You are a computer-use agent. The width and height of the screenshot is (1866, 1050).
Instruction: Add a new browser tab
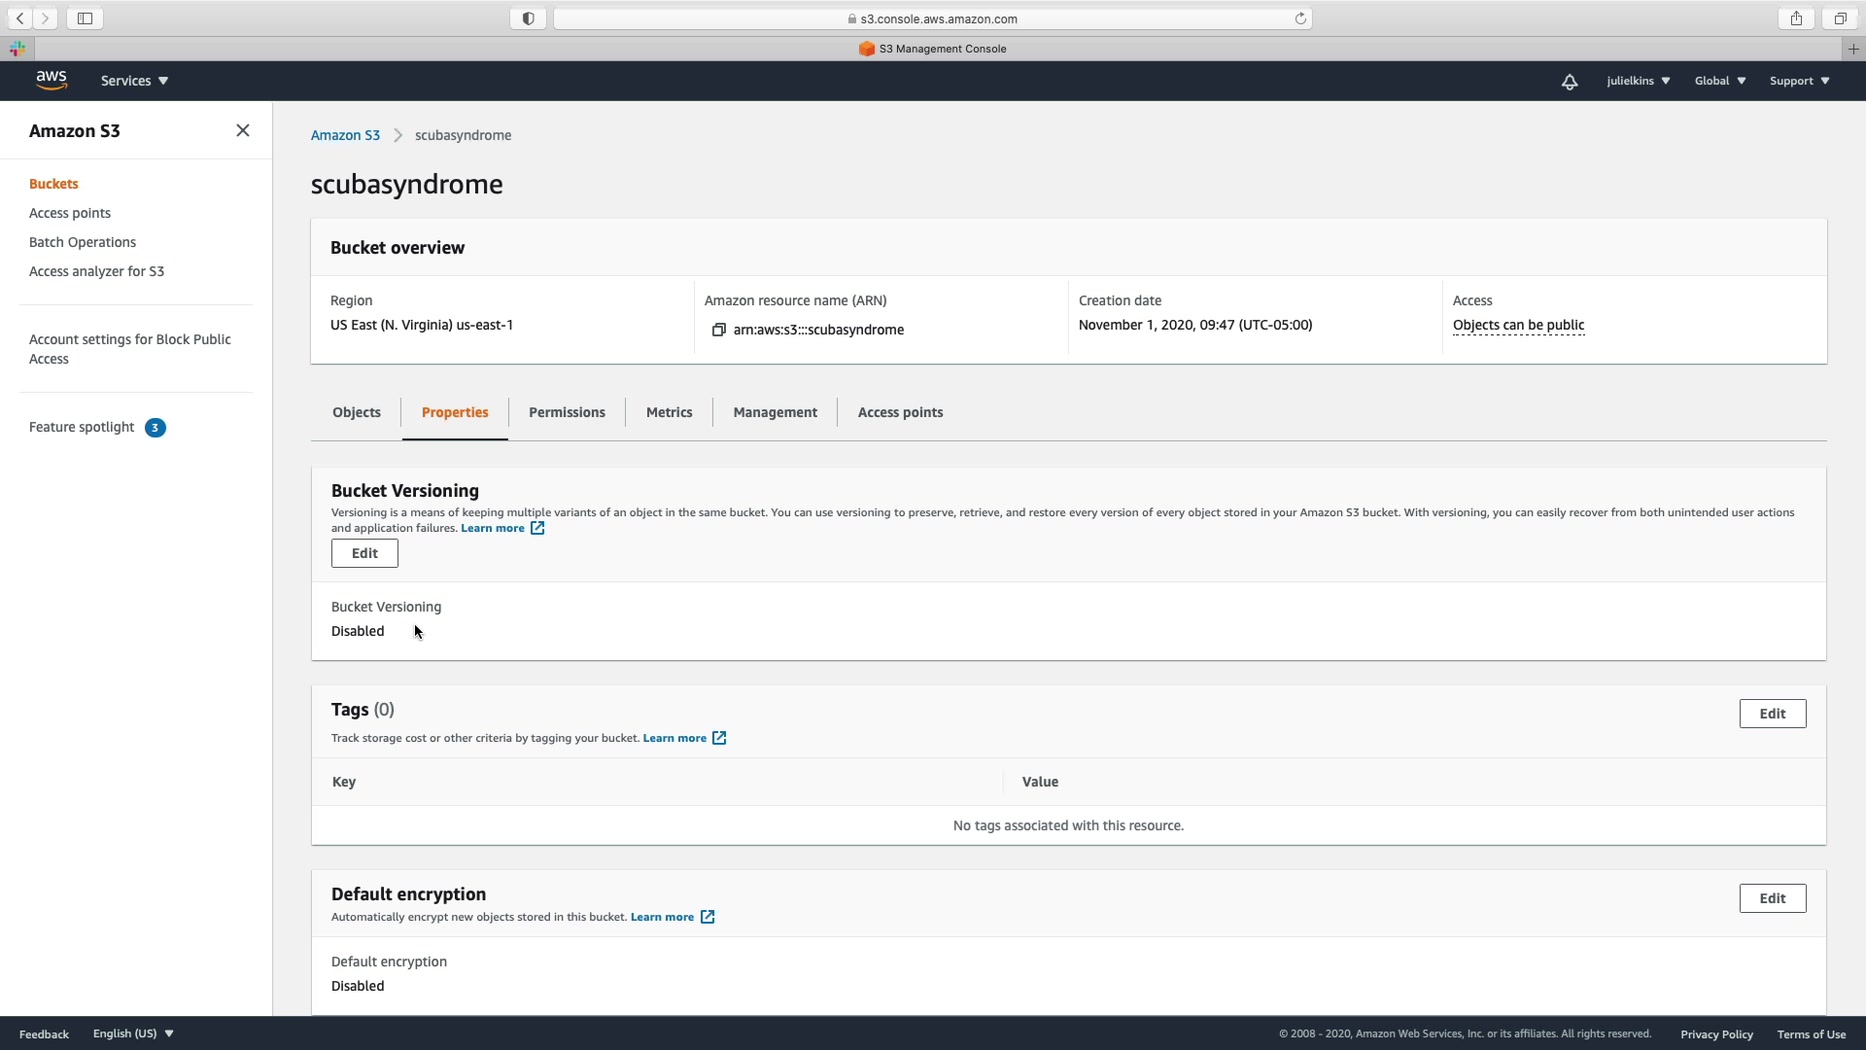click(x=1853, y=48)
